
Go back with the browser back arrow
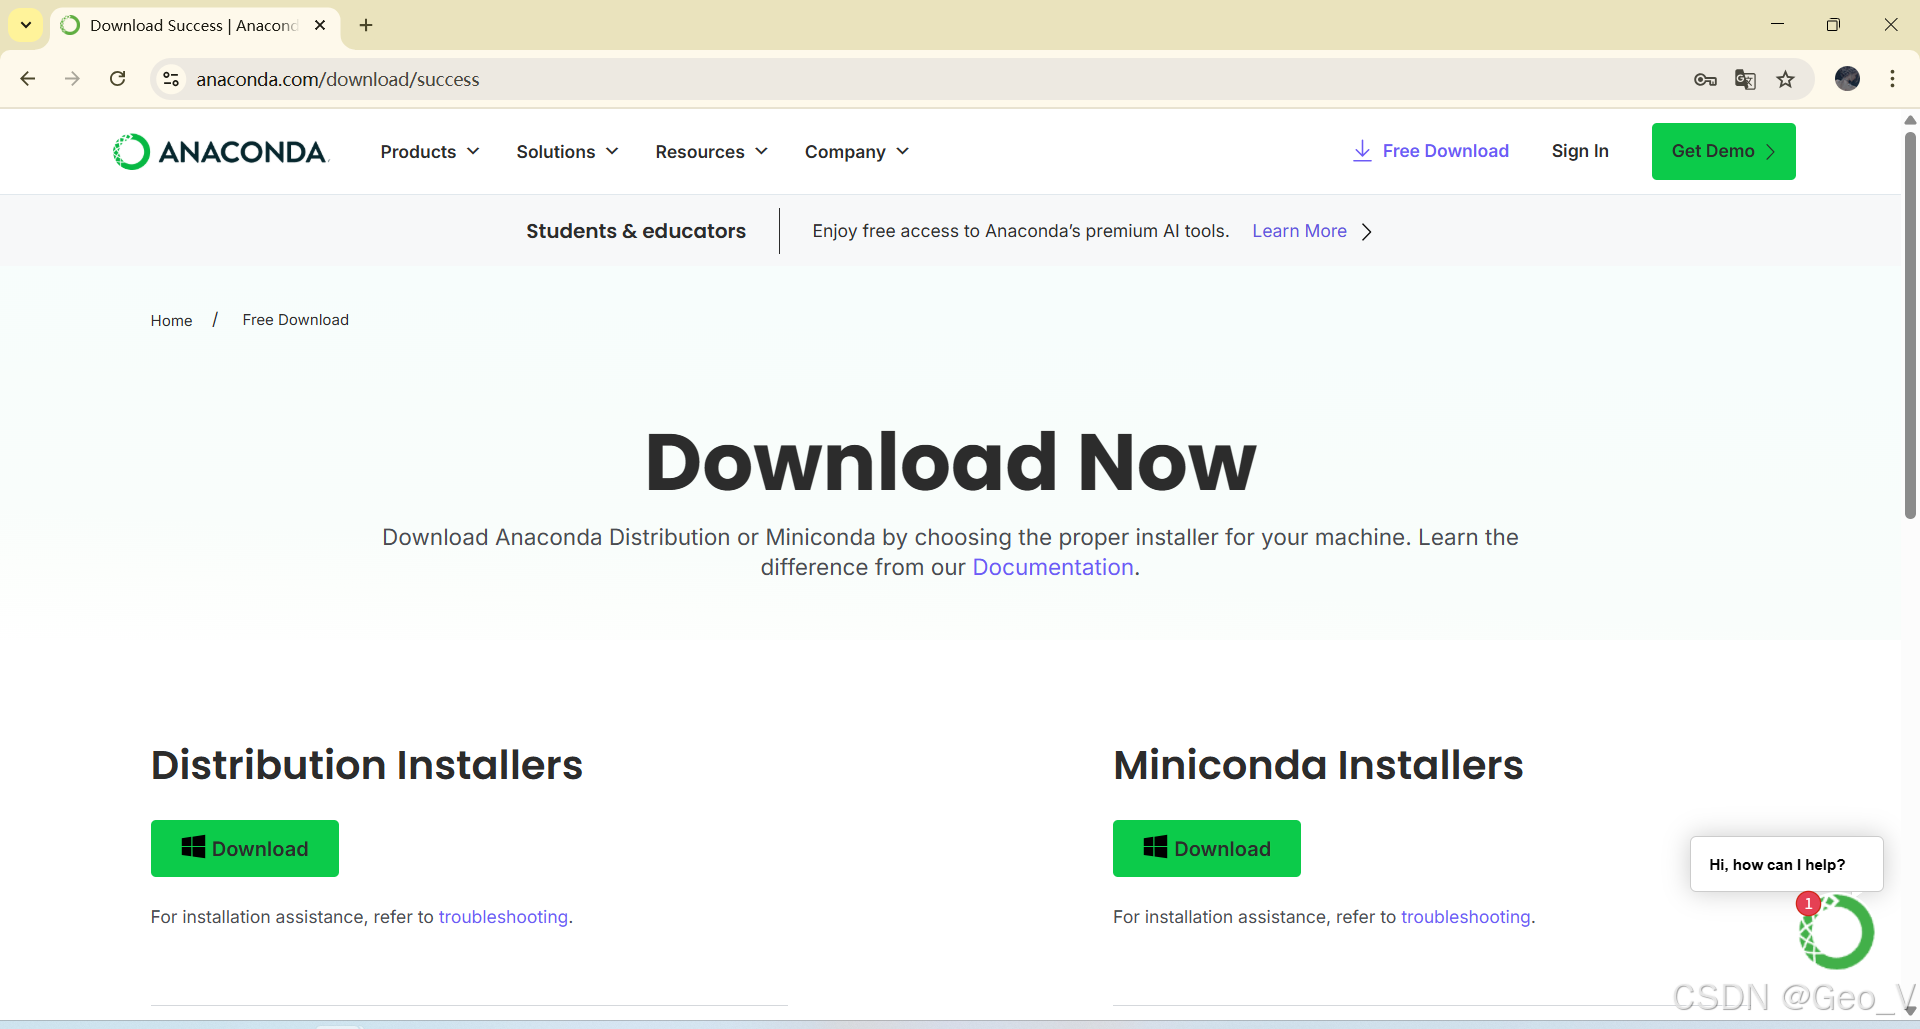(28, 79)
